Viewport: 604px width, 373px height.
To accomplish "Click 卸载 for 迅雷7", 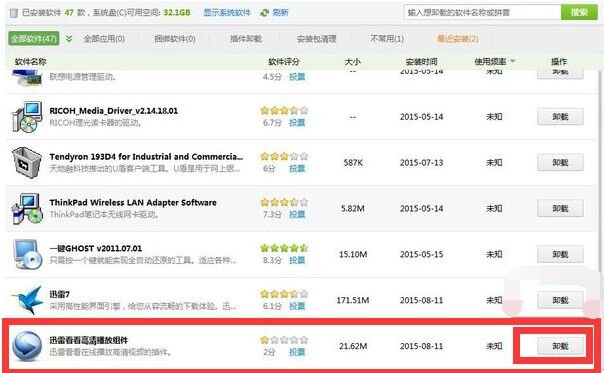I will coord(560,300).
